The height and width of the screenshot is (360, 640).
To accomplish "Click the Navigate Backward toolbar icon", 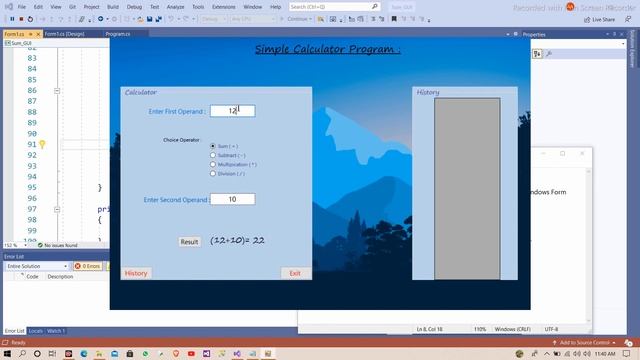I will [100, 19].
